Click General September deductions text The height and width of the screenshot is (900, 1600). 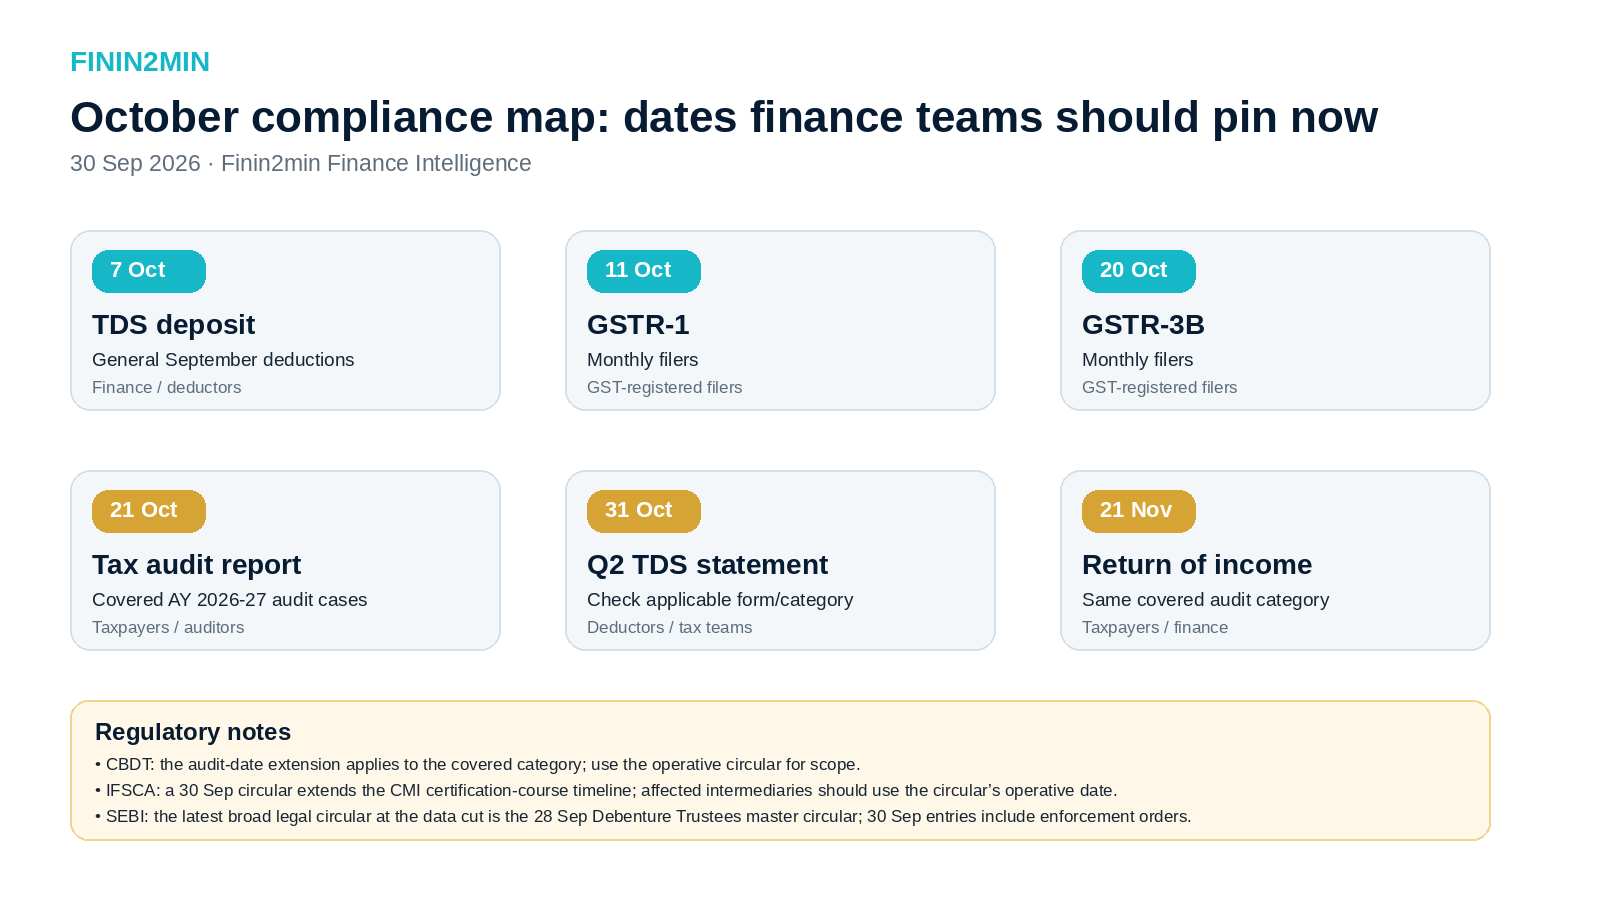(x=223, y=360)
